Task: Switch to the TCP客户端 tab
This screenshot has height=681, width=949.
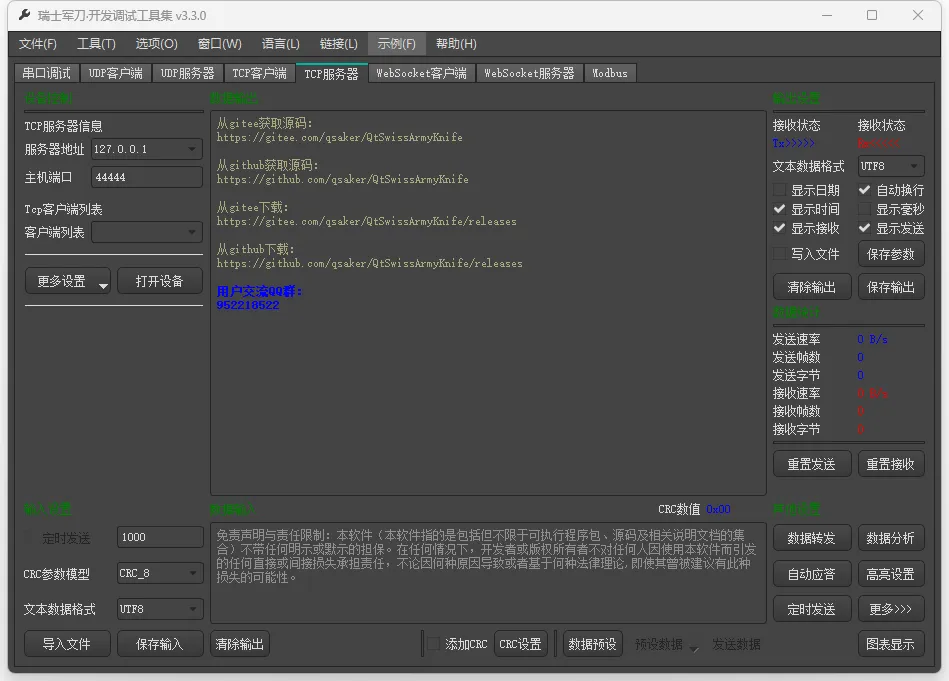Action: [x=260, y=73]
